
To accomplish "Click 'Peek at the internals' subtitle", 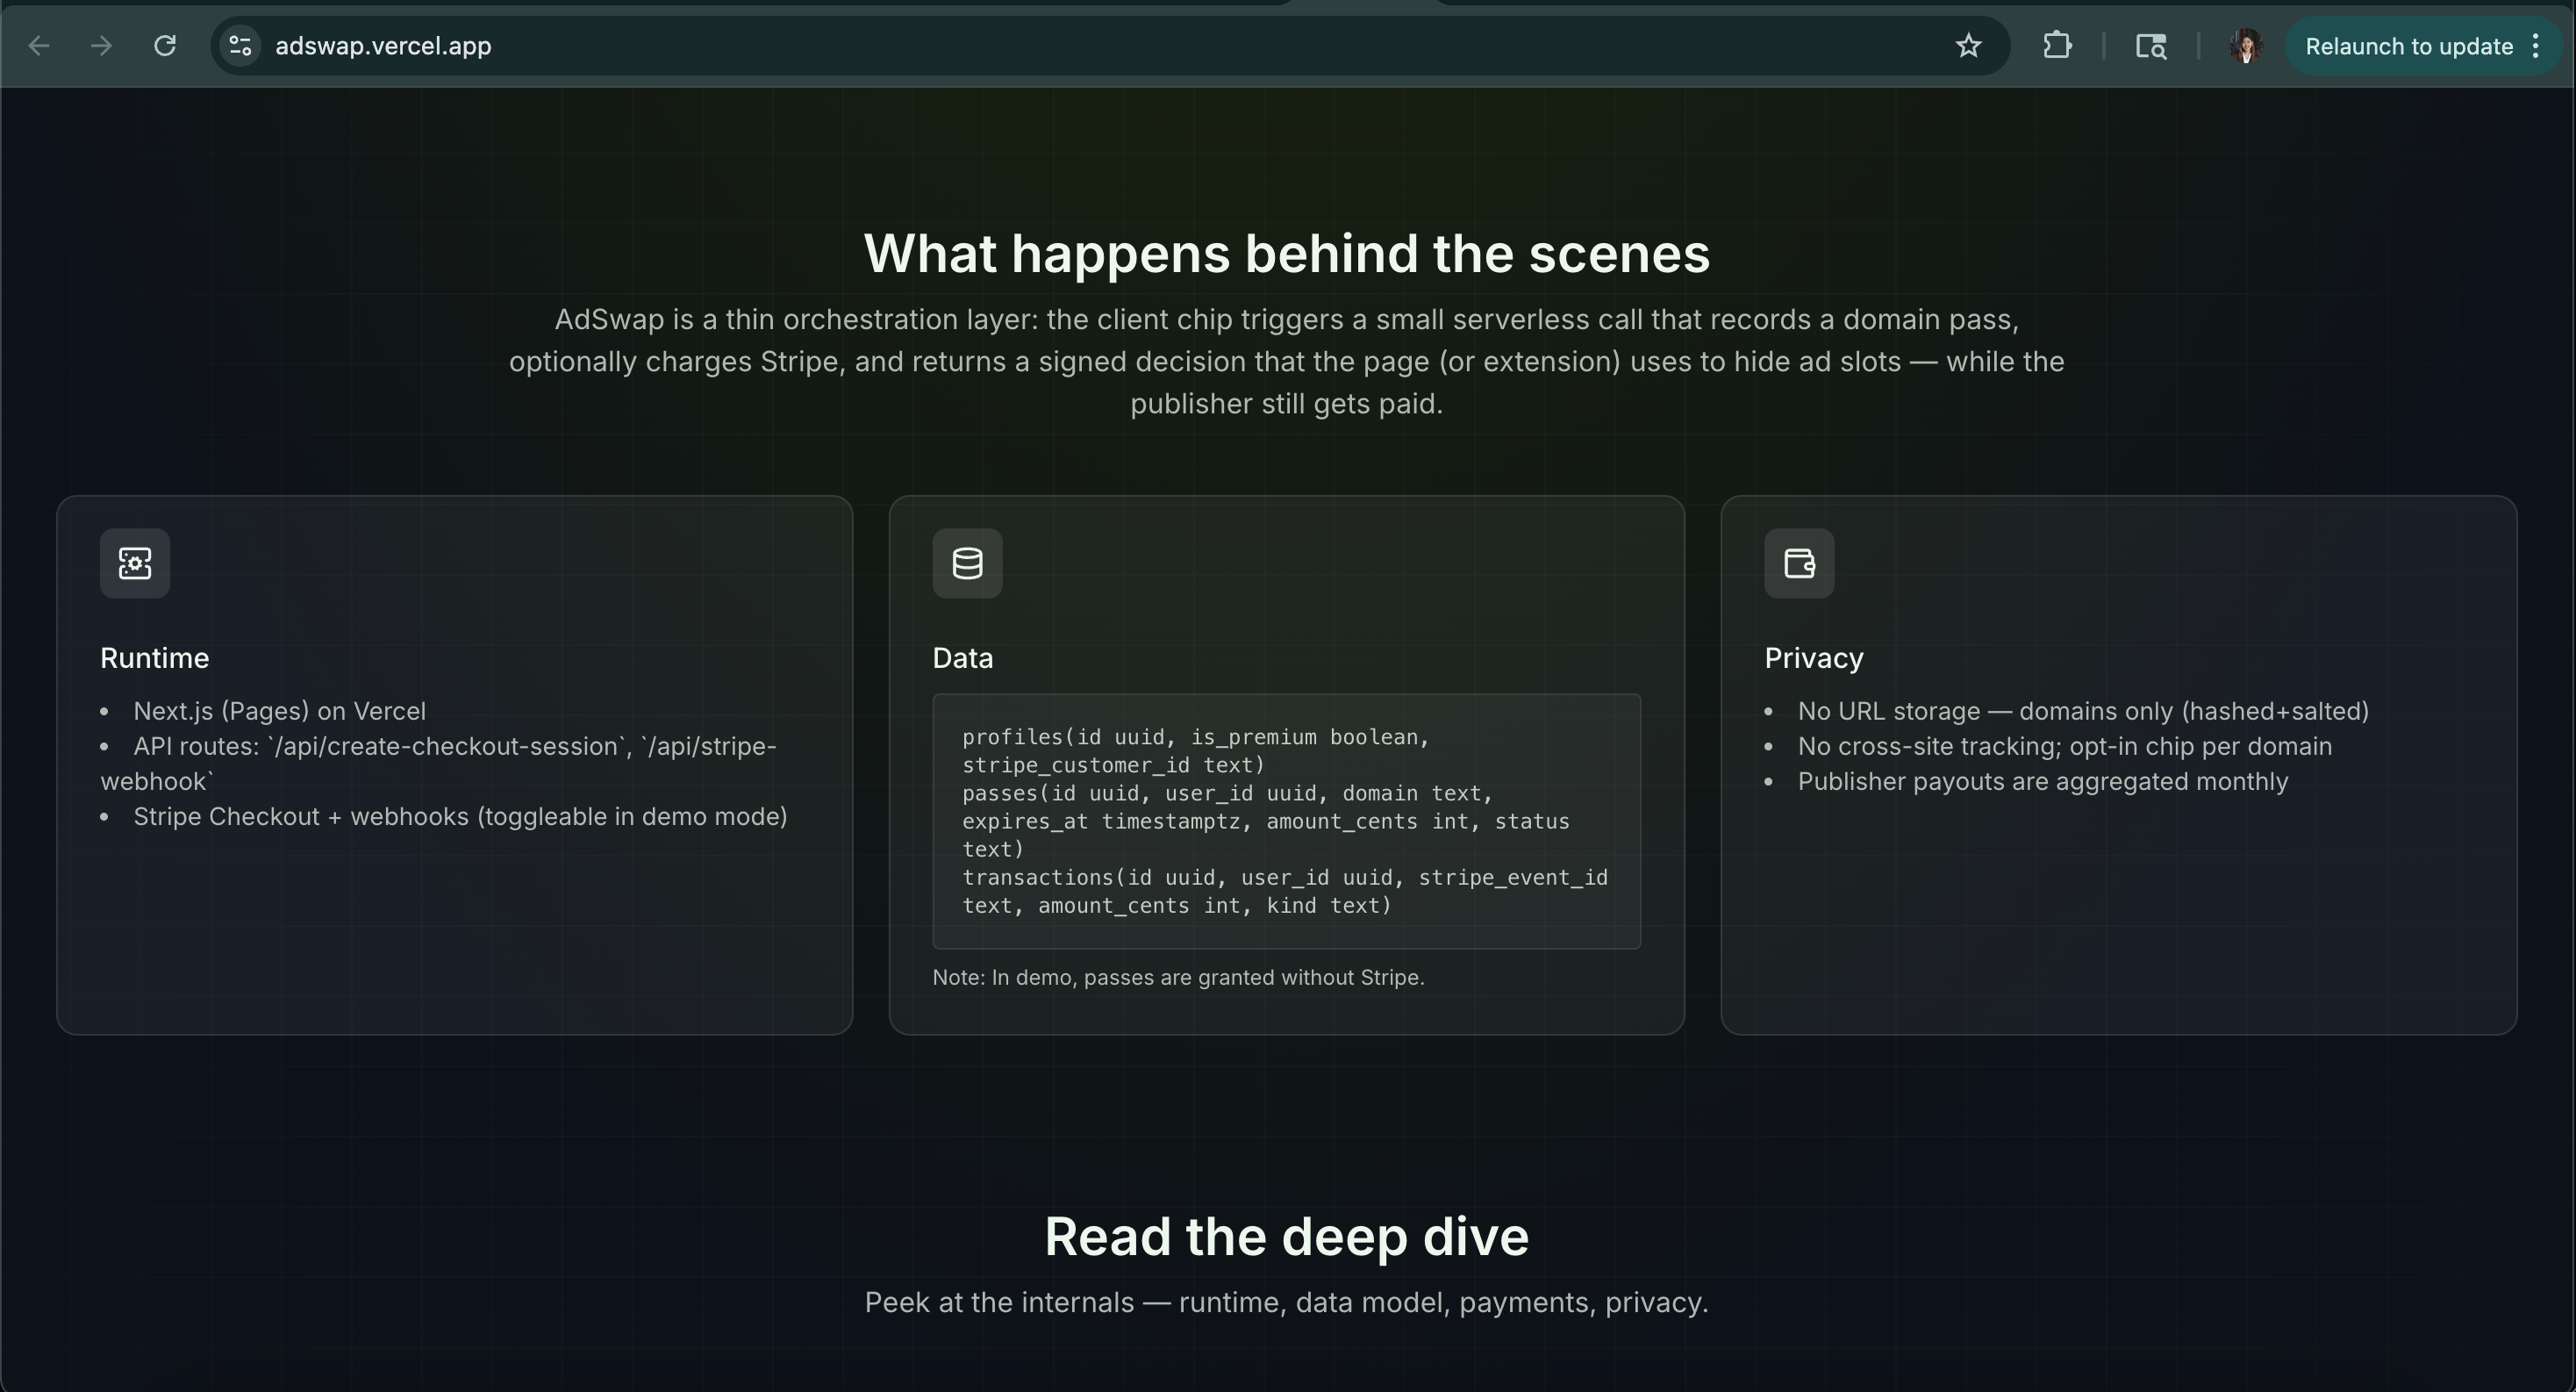I will click(1287, 1302).
